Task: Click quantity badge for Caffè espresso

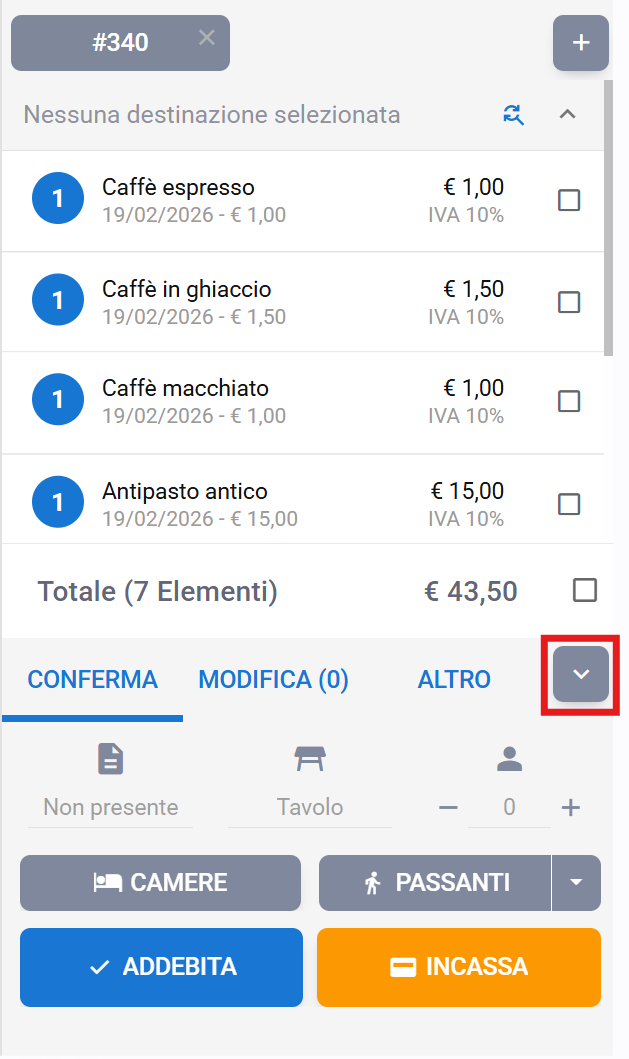Action: tap(57, 199)
